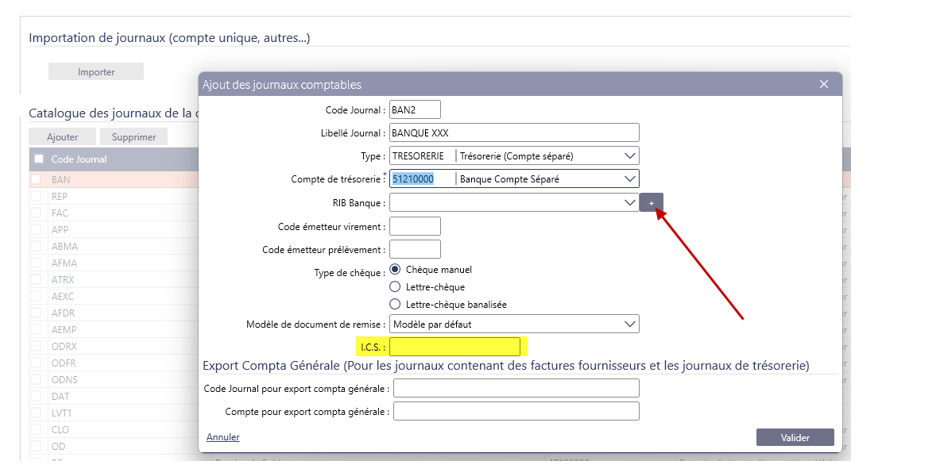Select the Chèque manuel radio button

(395, 270)
